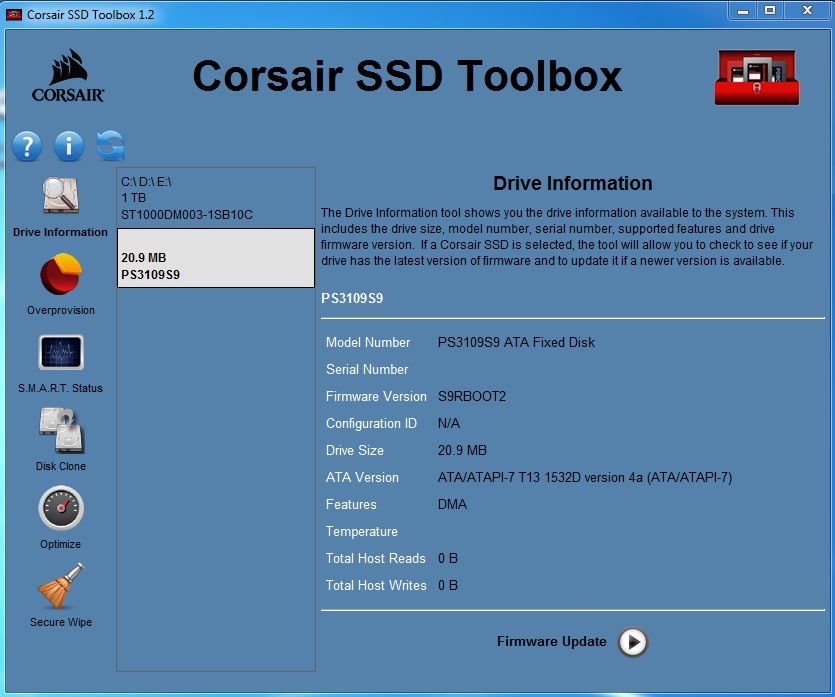Click the Overprovision sidebar label
The image size is (835, 697).
61,310
